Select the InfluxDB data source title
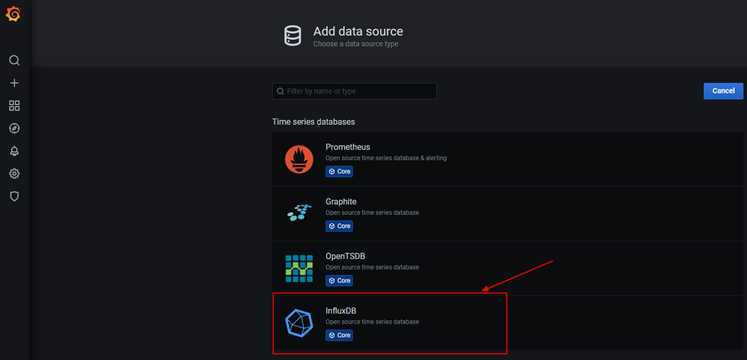Screen dimensions: 747x360 pyautogui.click(x=341, y=311)
